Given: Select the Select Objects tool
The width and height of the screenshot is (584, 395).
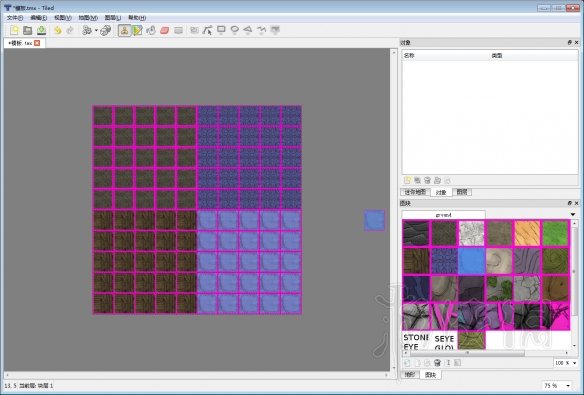Looking at the screenshot, I should (x=194, y=30).
